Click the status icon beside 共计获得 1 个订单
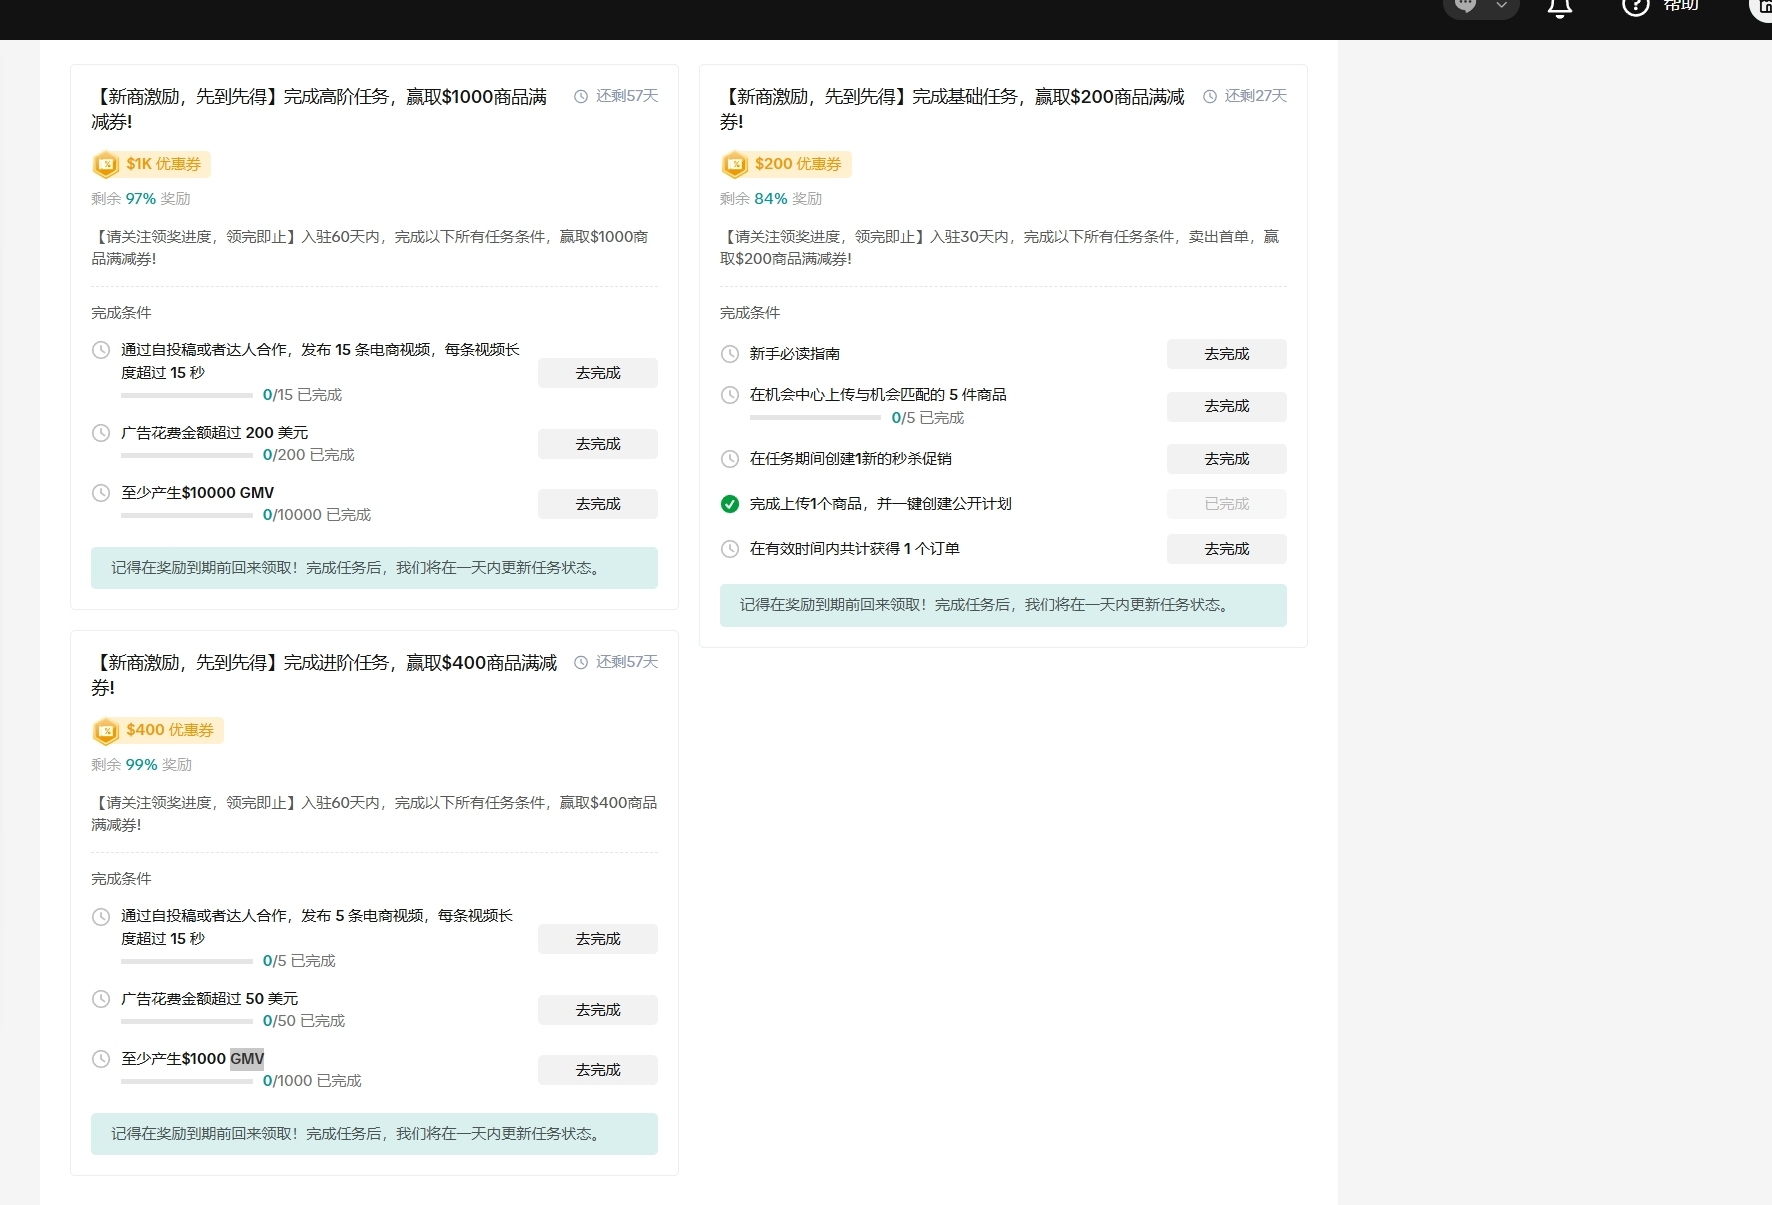Image resolution: width=1772 pixels, height=1205 pixels. click(730, 549)
